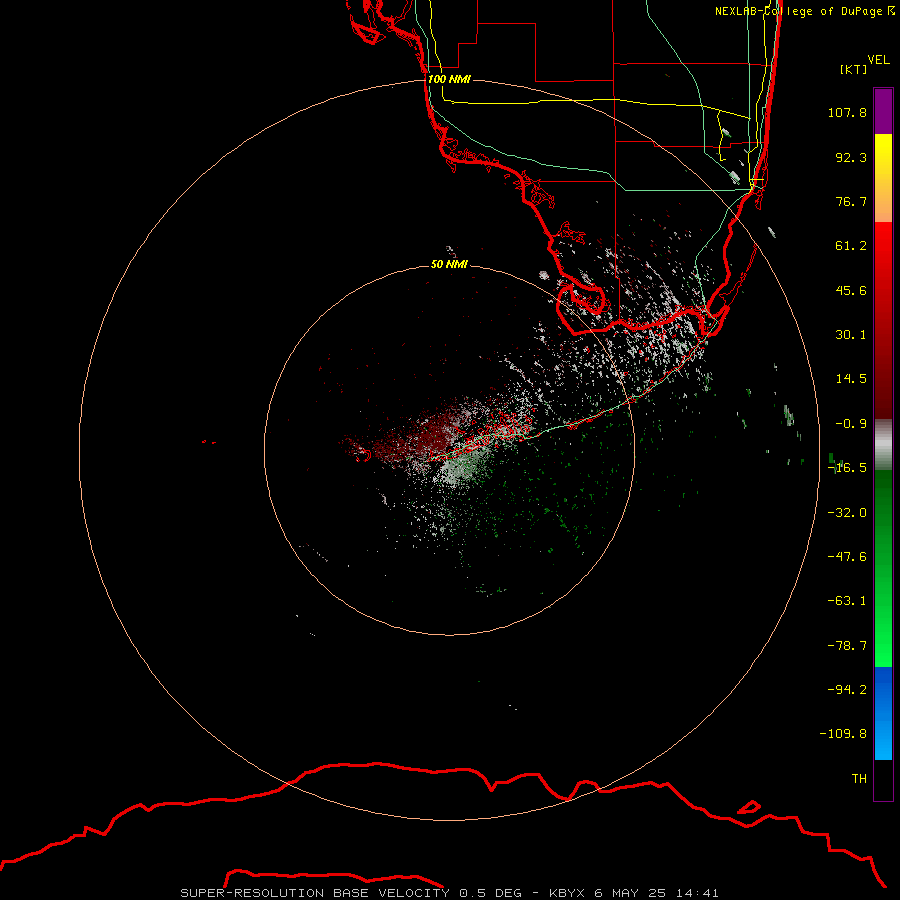Image resolution: width=900 pixels, height=900 pixels.
Task: Click the -47.6 velocity legend value
Action: [x=847, y=557]
